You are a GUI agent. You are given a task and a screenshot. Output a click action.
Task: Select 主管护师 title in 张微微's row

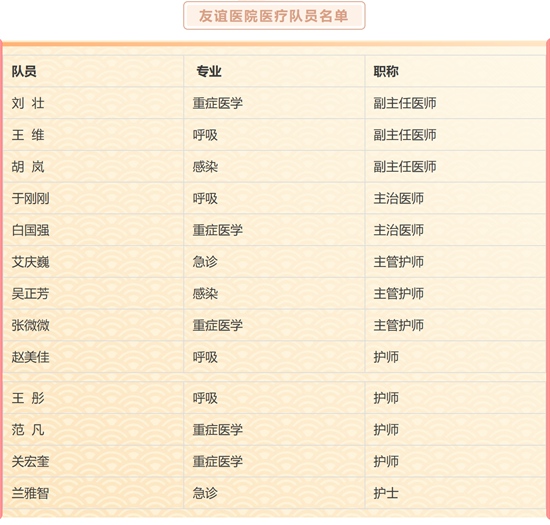pos(398,325)
